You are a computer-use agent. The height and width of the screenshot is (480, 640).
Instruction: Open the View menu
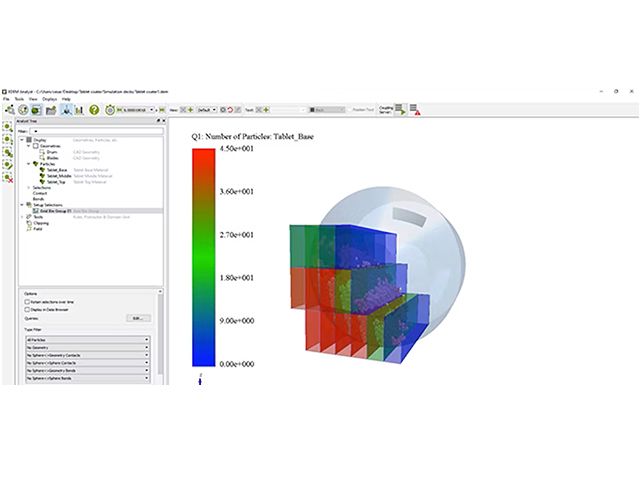[x=33, y=99]
